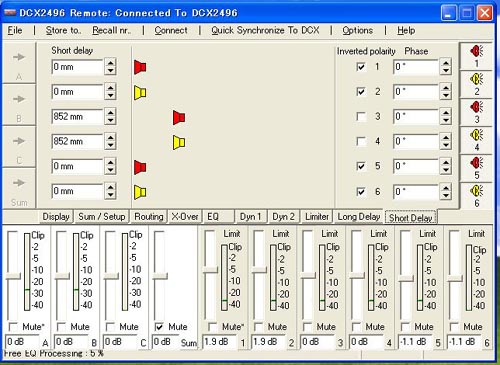
Task: Toggle inverted polarity for output 1
Action: 361,67
